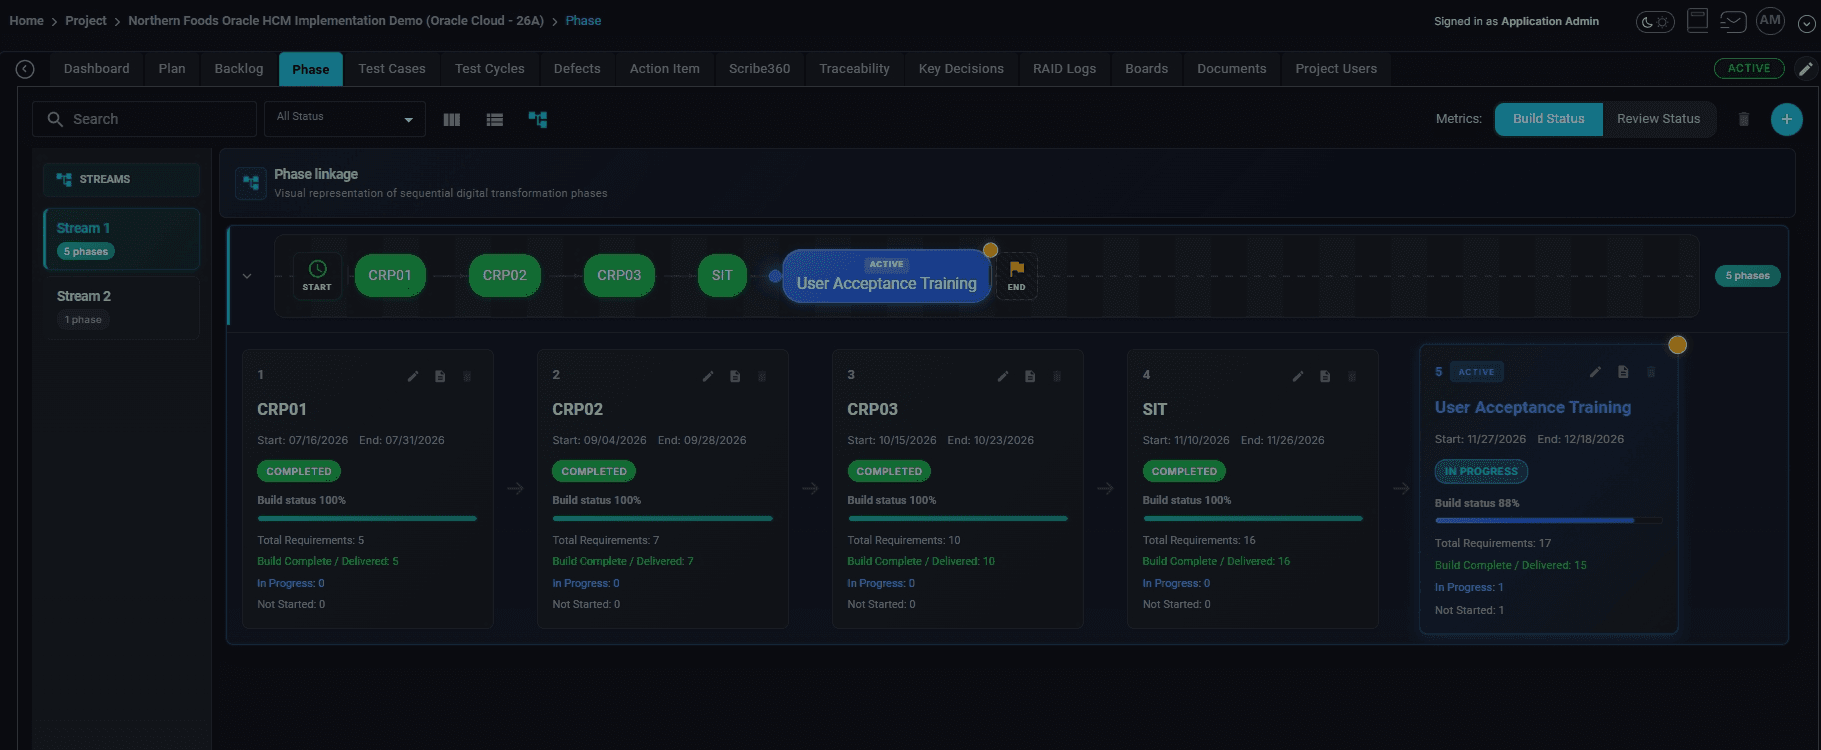Click the Search input field

click(145, 119)
